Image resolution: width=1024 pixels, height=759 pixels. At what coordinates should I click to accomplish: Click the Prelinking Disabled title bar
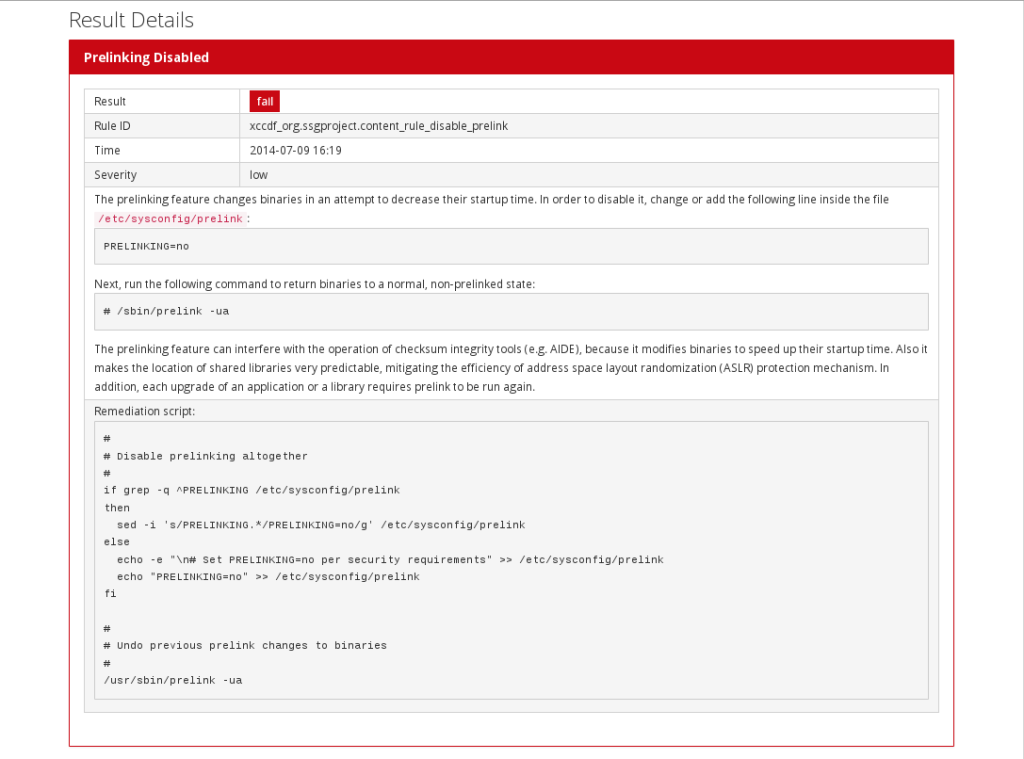[x=511, y=57]
